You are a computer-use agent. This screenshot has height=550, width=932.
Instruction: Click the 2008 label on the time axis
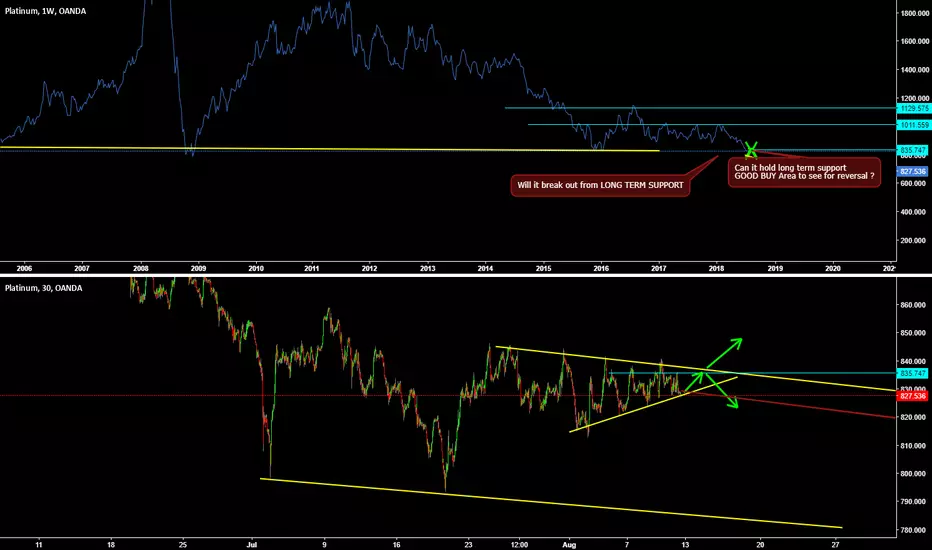140,269
